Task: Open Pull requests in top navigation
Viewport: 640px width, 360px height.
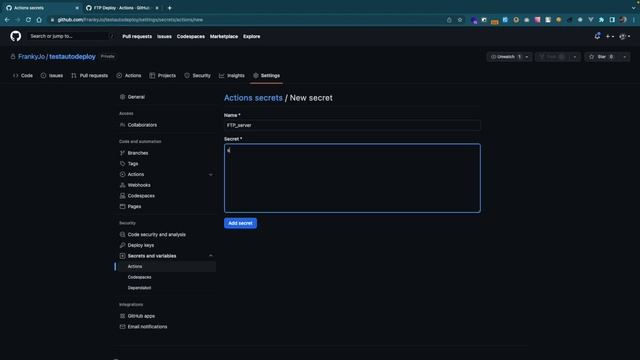Action: click(x=137, y=36)
